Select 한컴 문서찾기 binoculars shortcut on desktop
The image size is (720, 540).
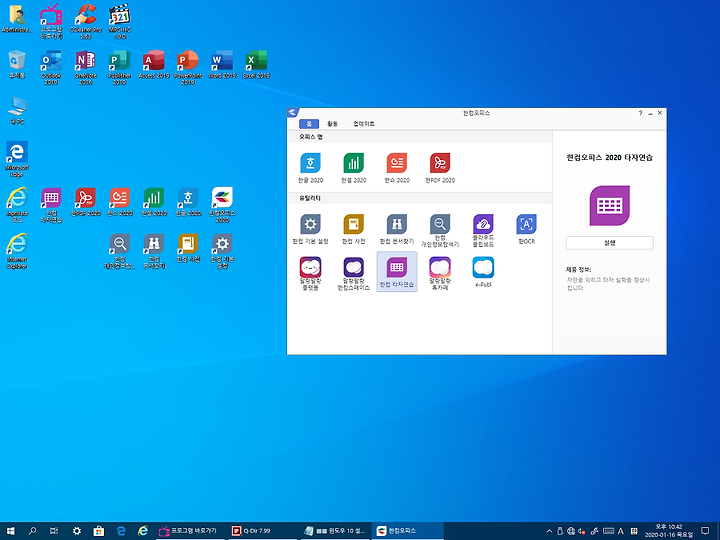pyautogui.click(x=154, y=251)
